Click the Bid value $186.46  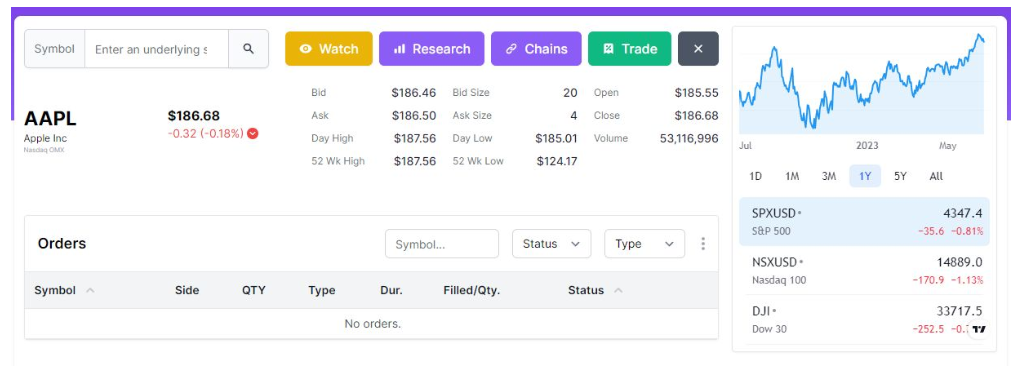tap(413, 93)
